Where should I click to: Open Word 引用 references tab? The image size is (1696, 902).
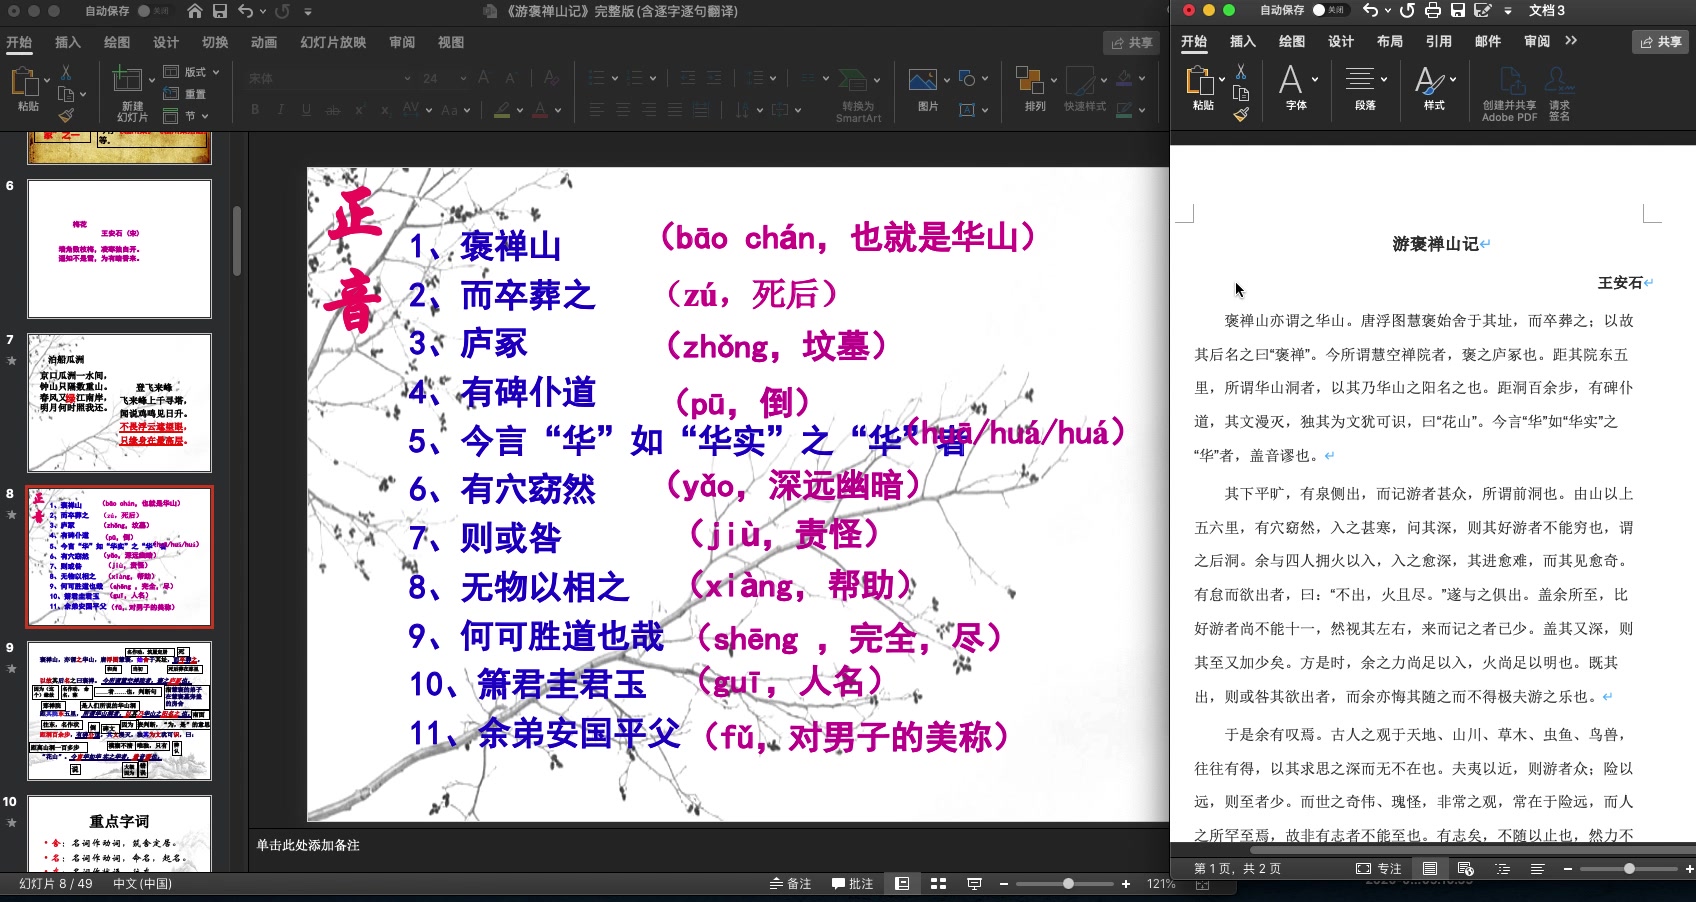[x=1439, y=41]
